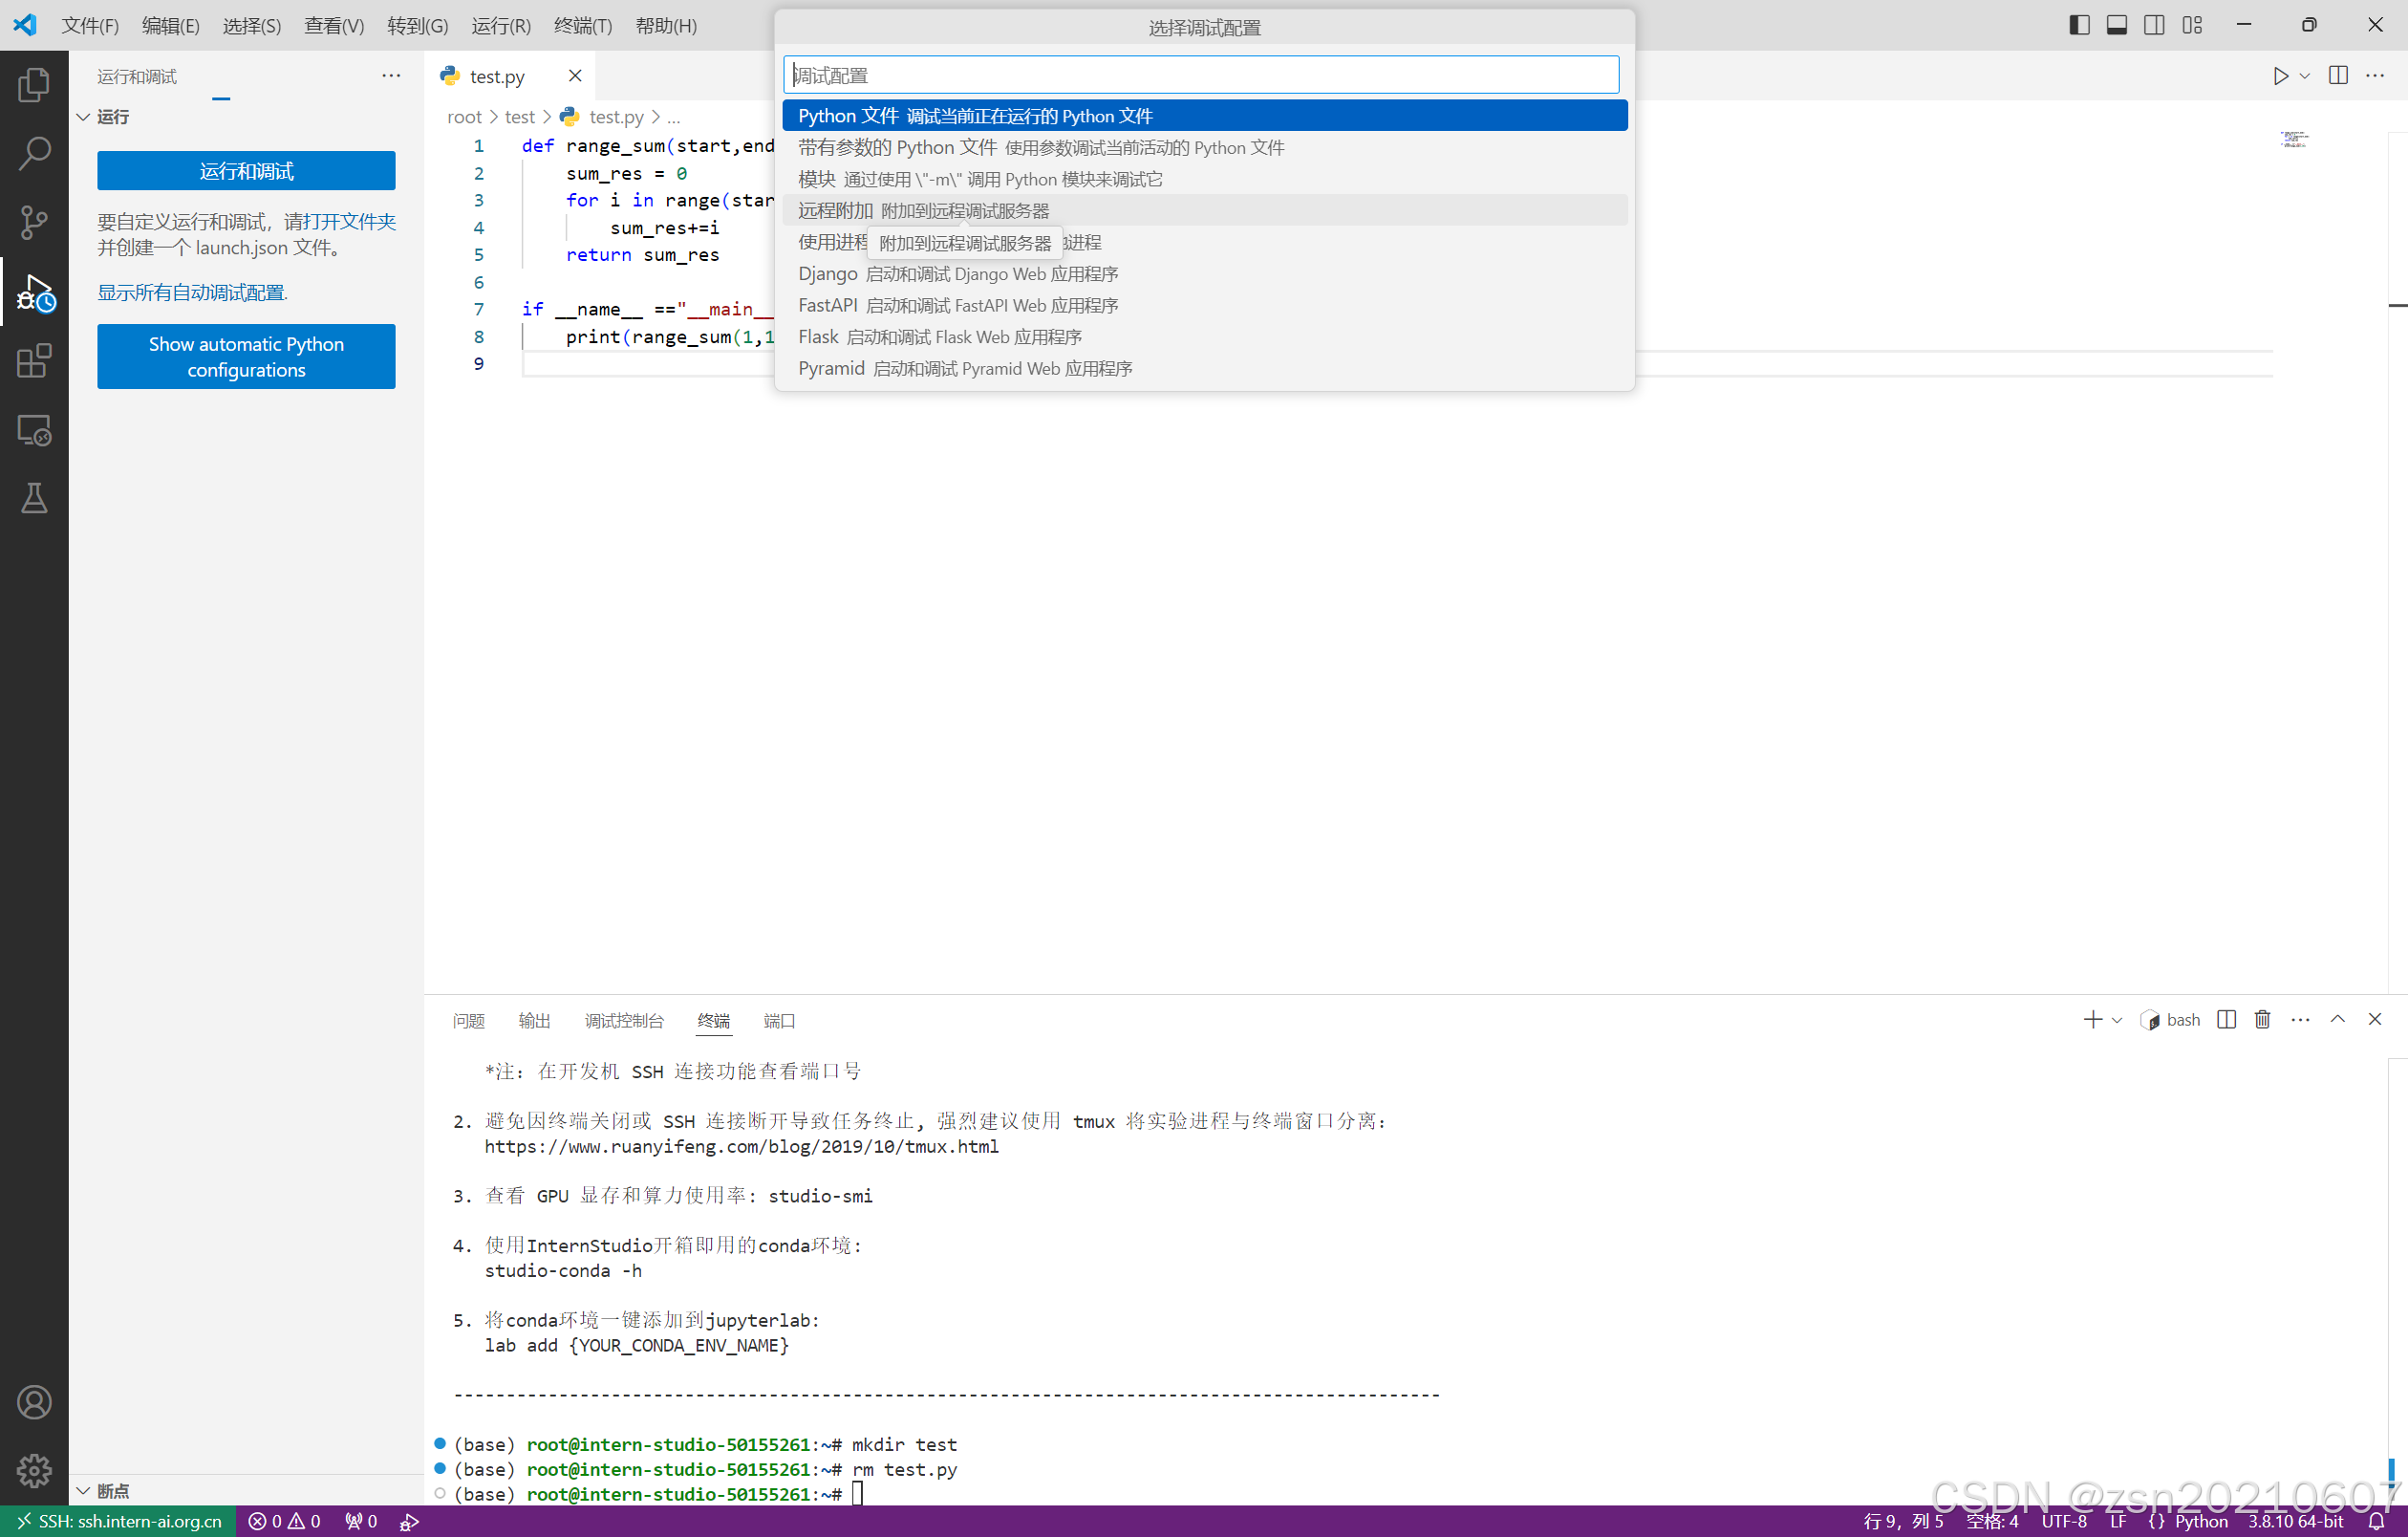Click the editor scrollbar on the right
Viewport: 2408px width, 1537px height.
pos(2396,305)
